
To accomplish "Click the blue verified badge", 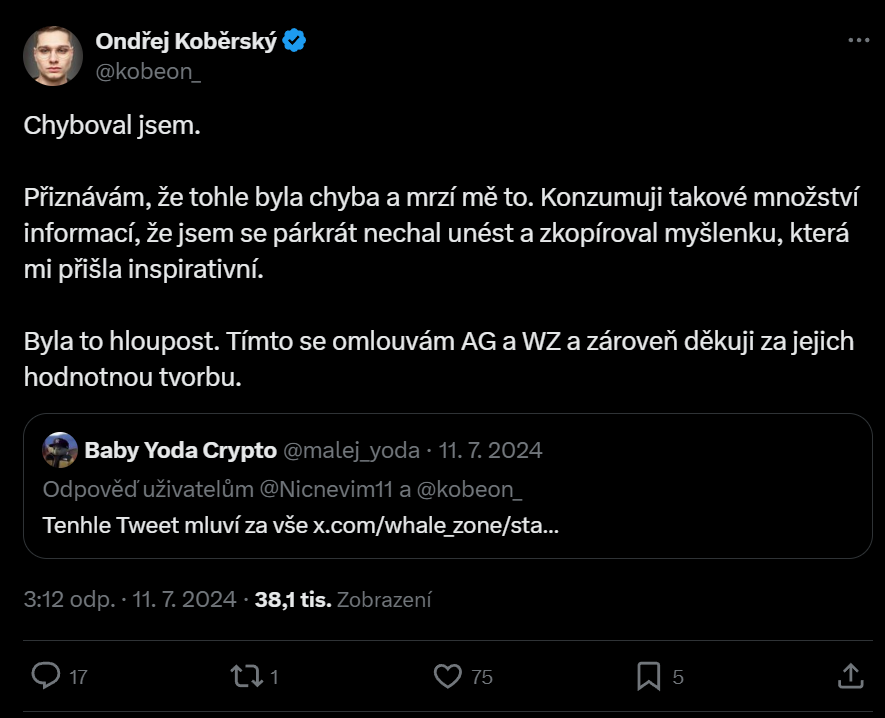I will coord(293,41).
